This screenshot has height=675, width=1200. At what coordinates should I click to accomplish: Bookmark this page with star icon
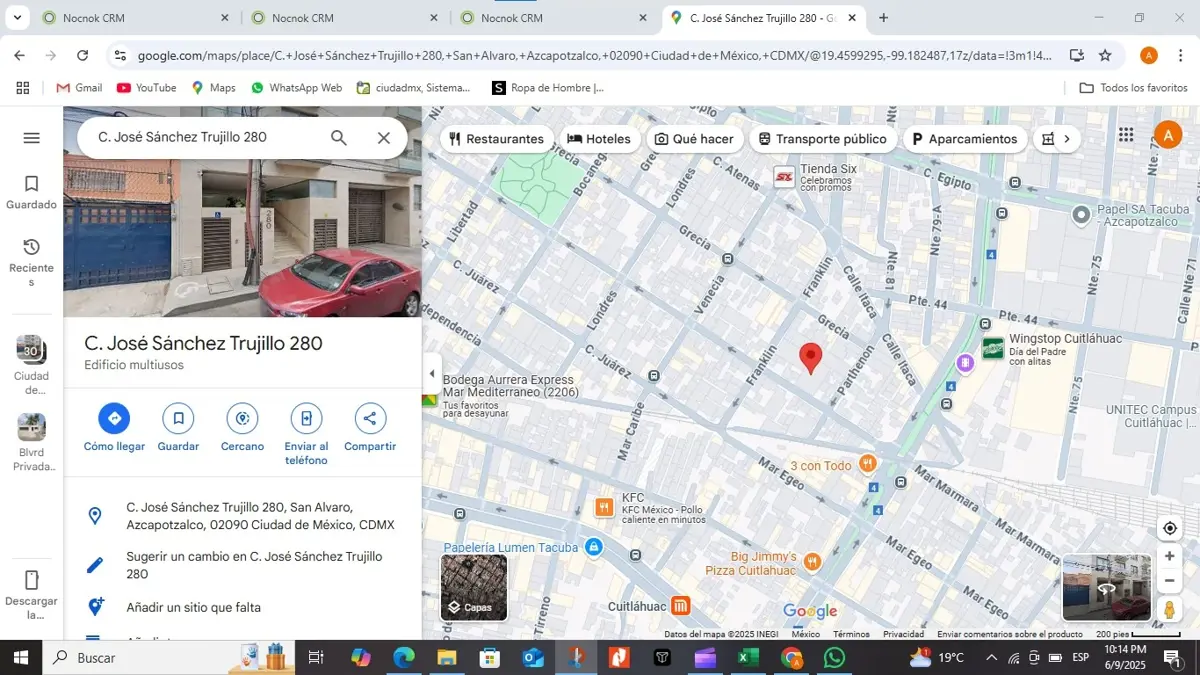[1105, 56]
